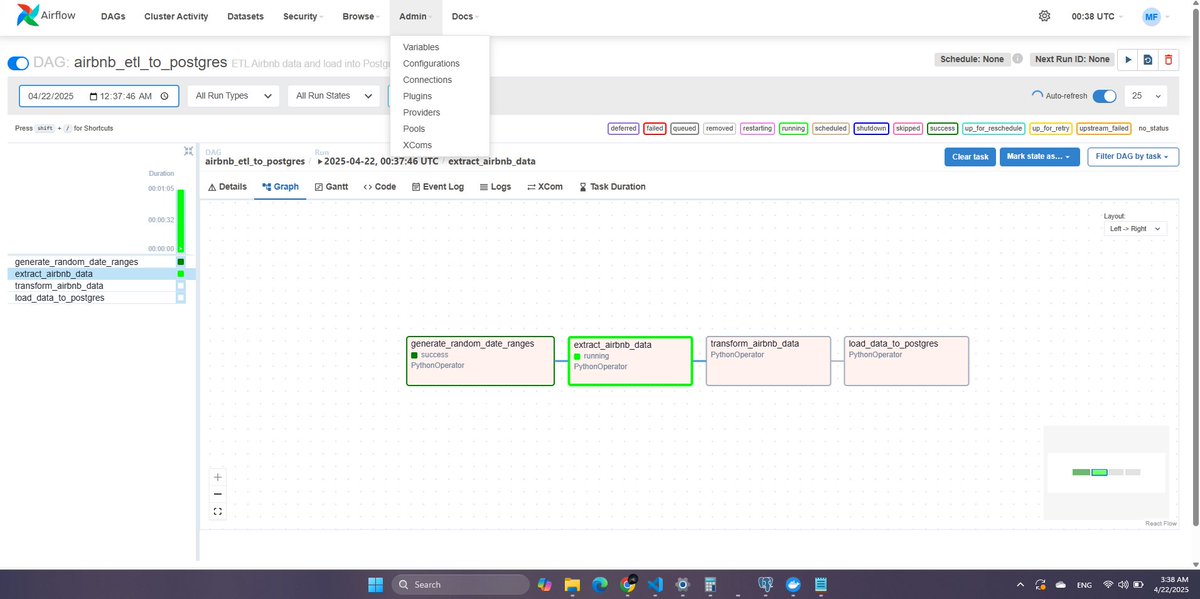The image size is (1200, 599).
Task: Open the Copilot taskbar icon
Action: coord(544,584)
